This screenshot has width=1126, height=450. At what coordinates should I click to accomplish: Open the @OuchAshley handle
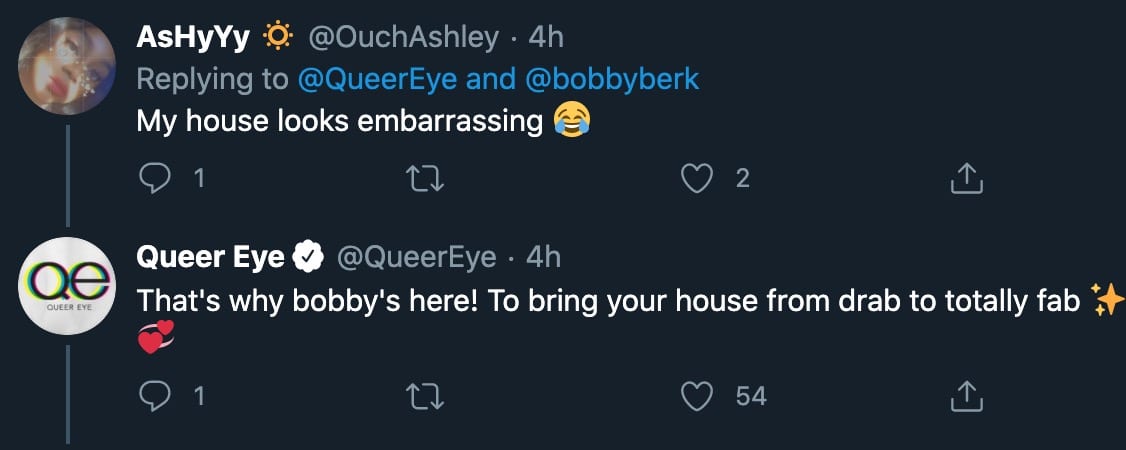click(404, 37)
